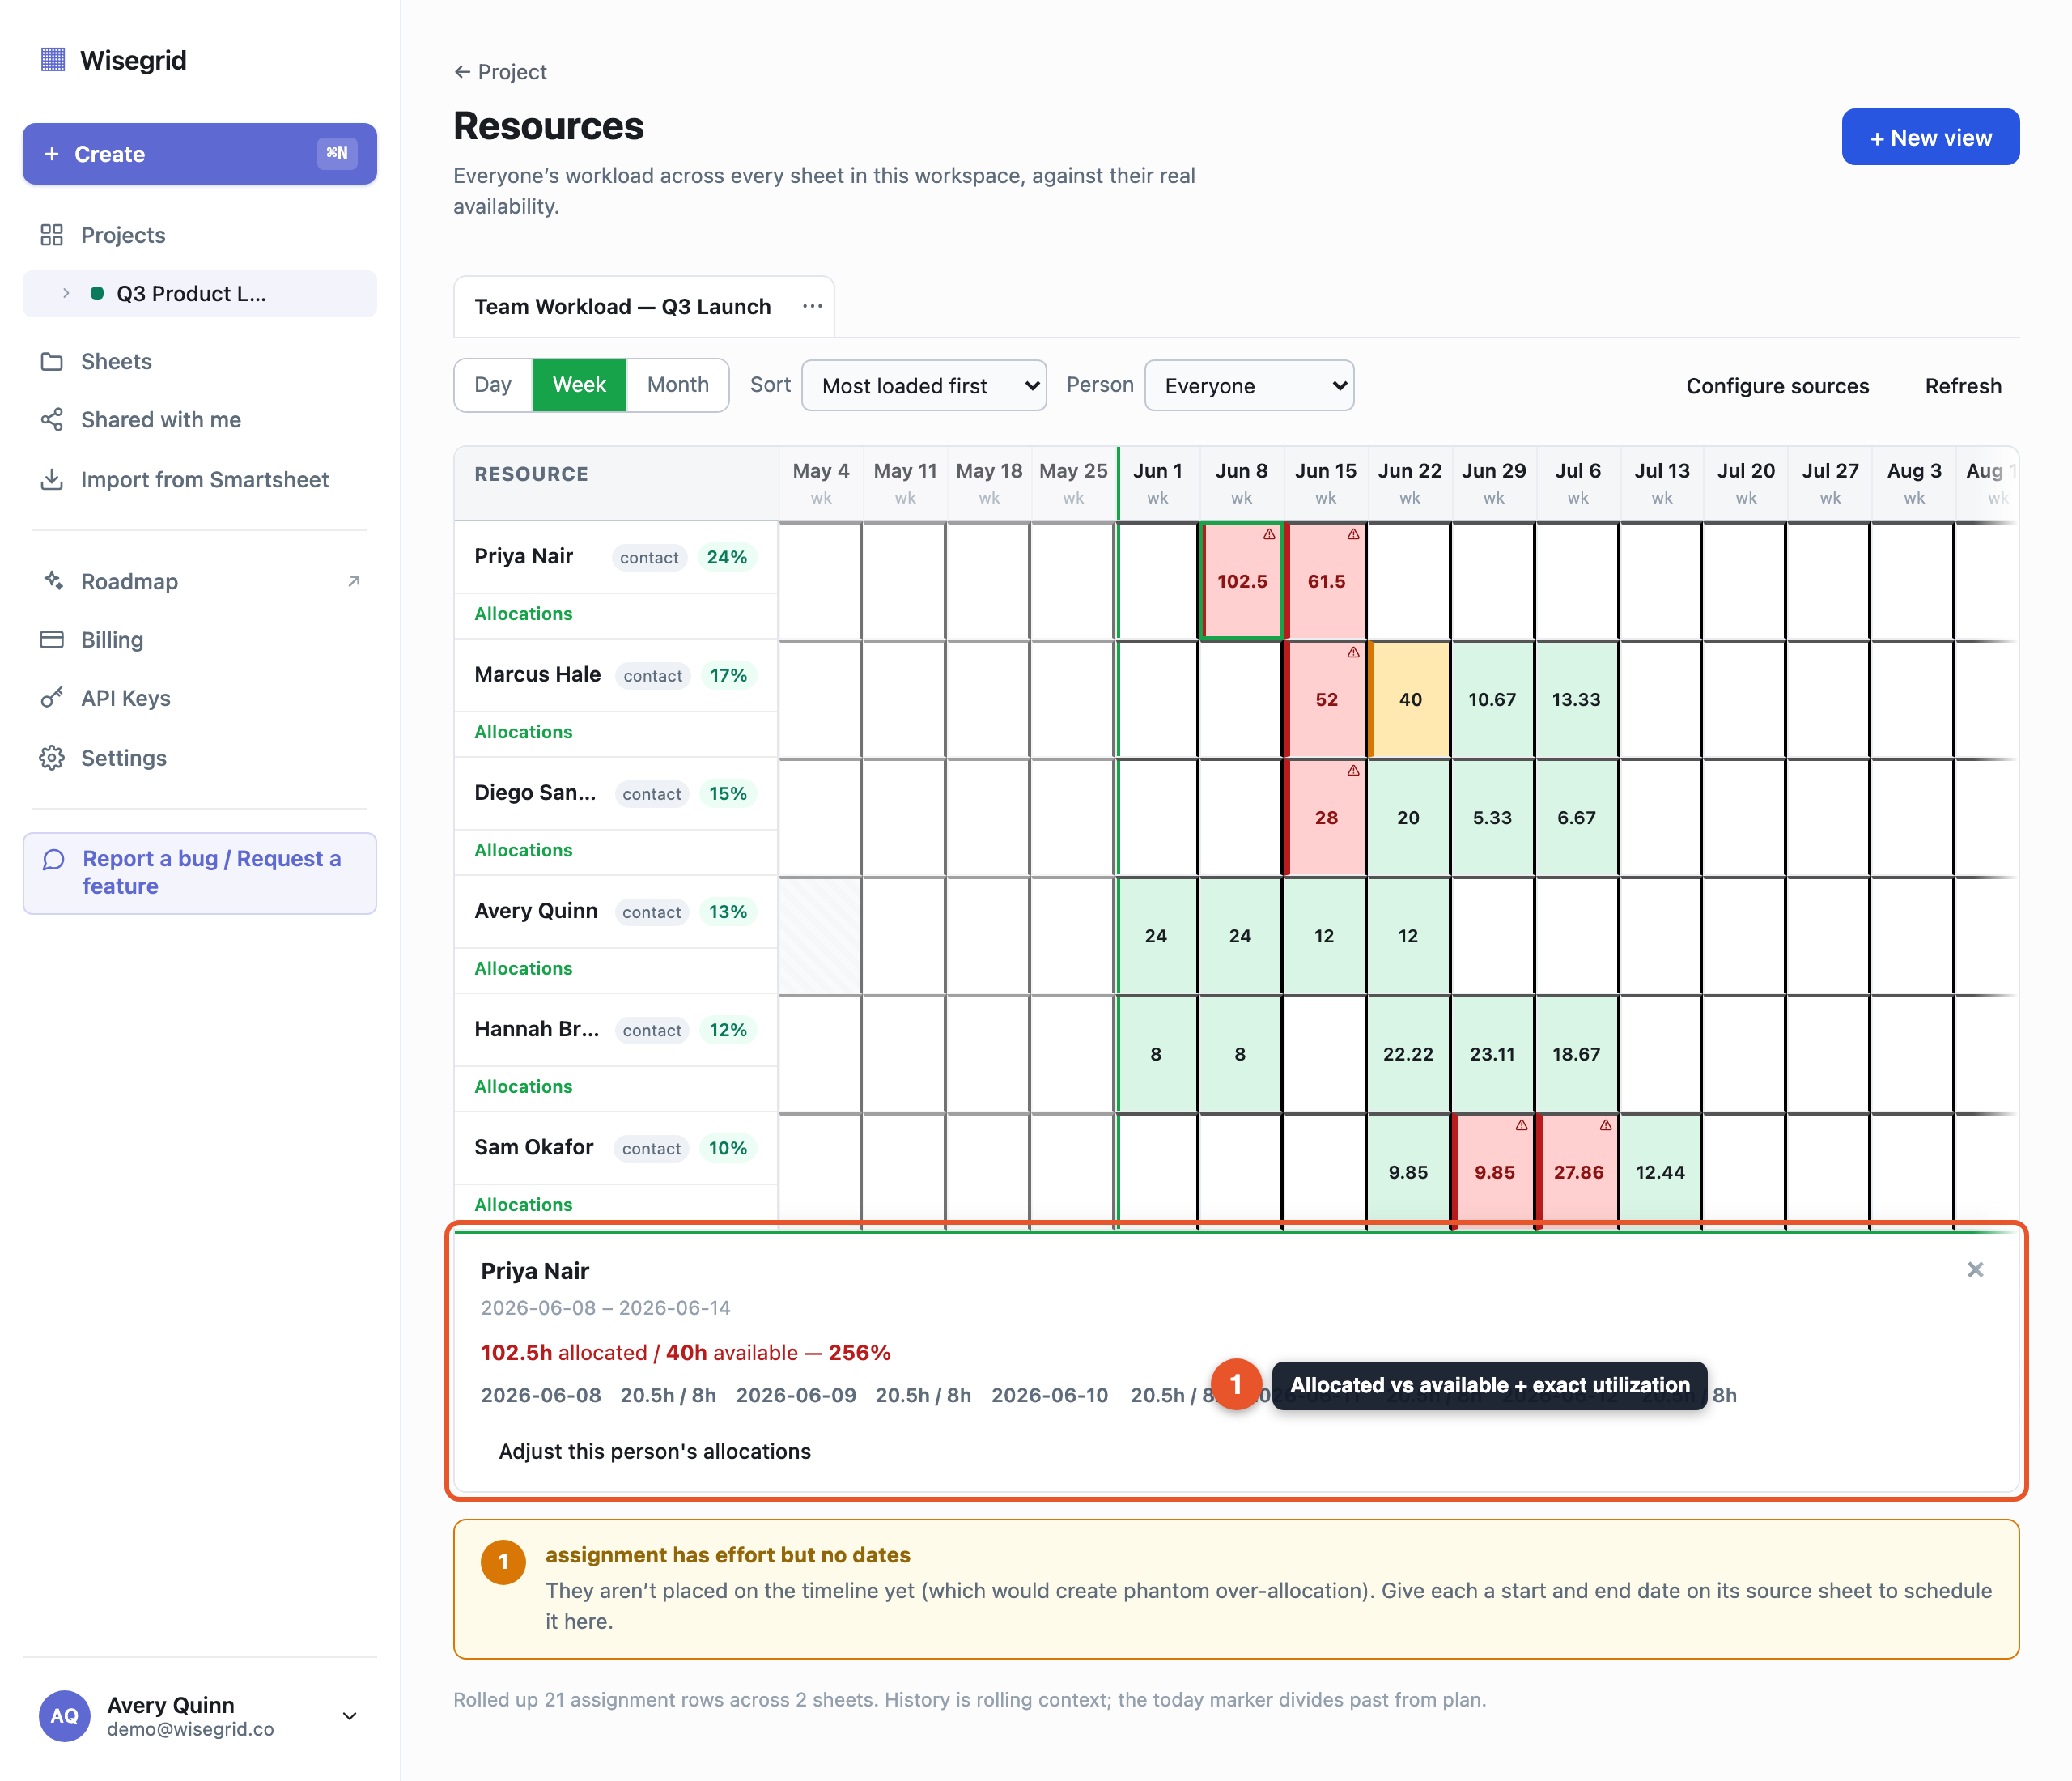The image size is (2072, 1781).
Task: Select the Team Workload — Q3 Launch tab
Action: tap(623, 307)
